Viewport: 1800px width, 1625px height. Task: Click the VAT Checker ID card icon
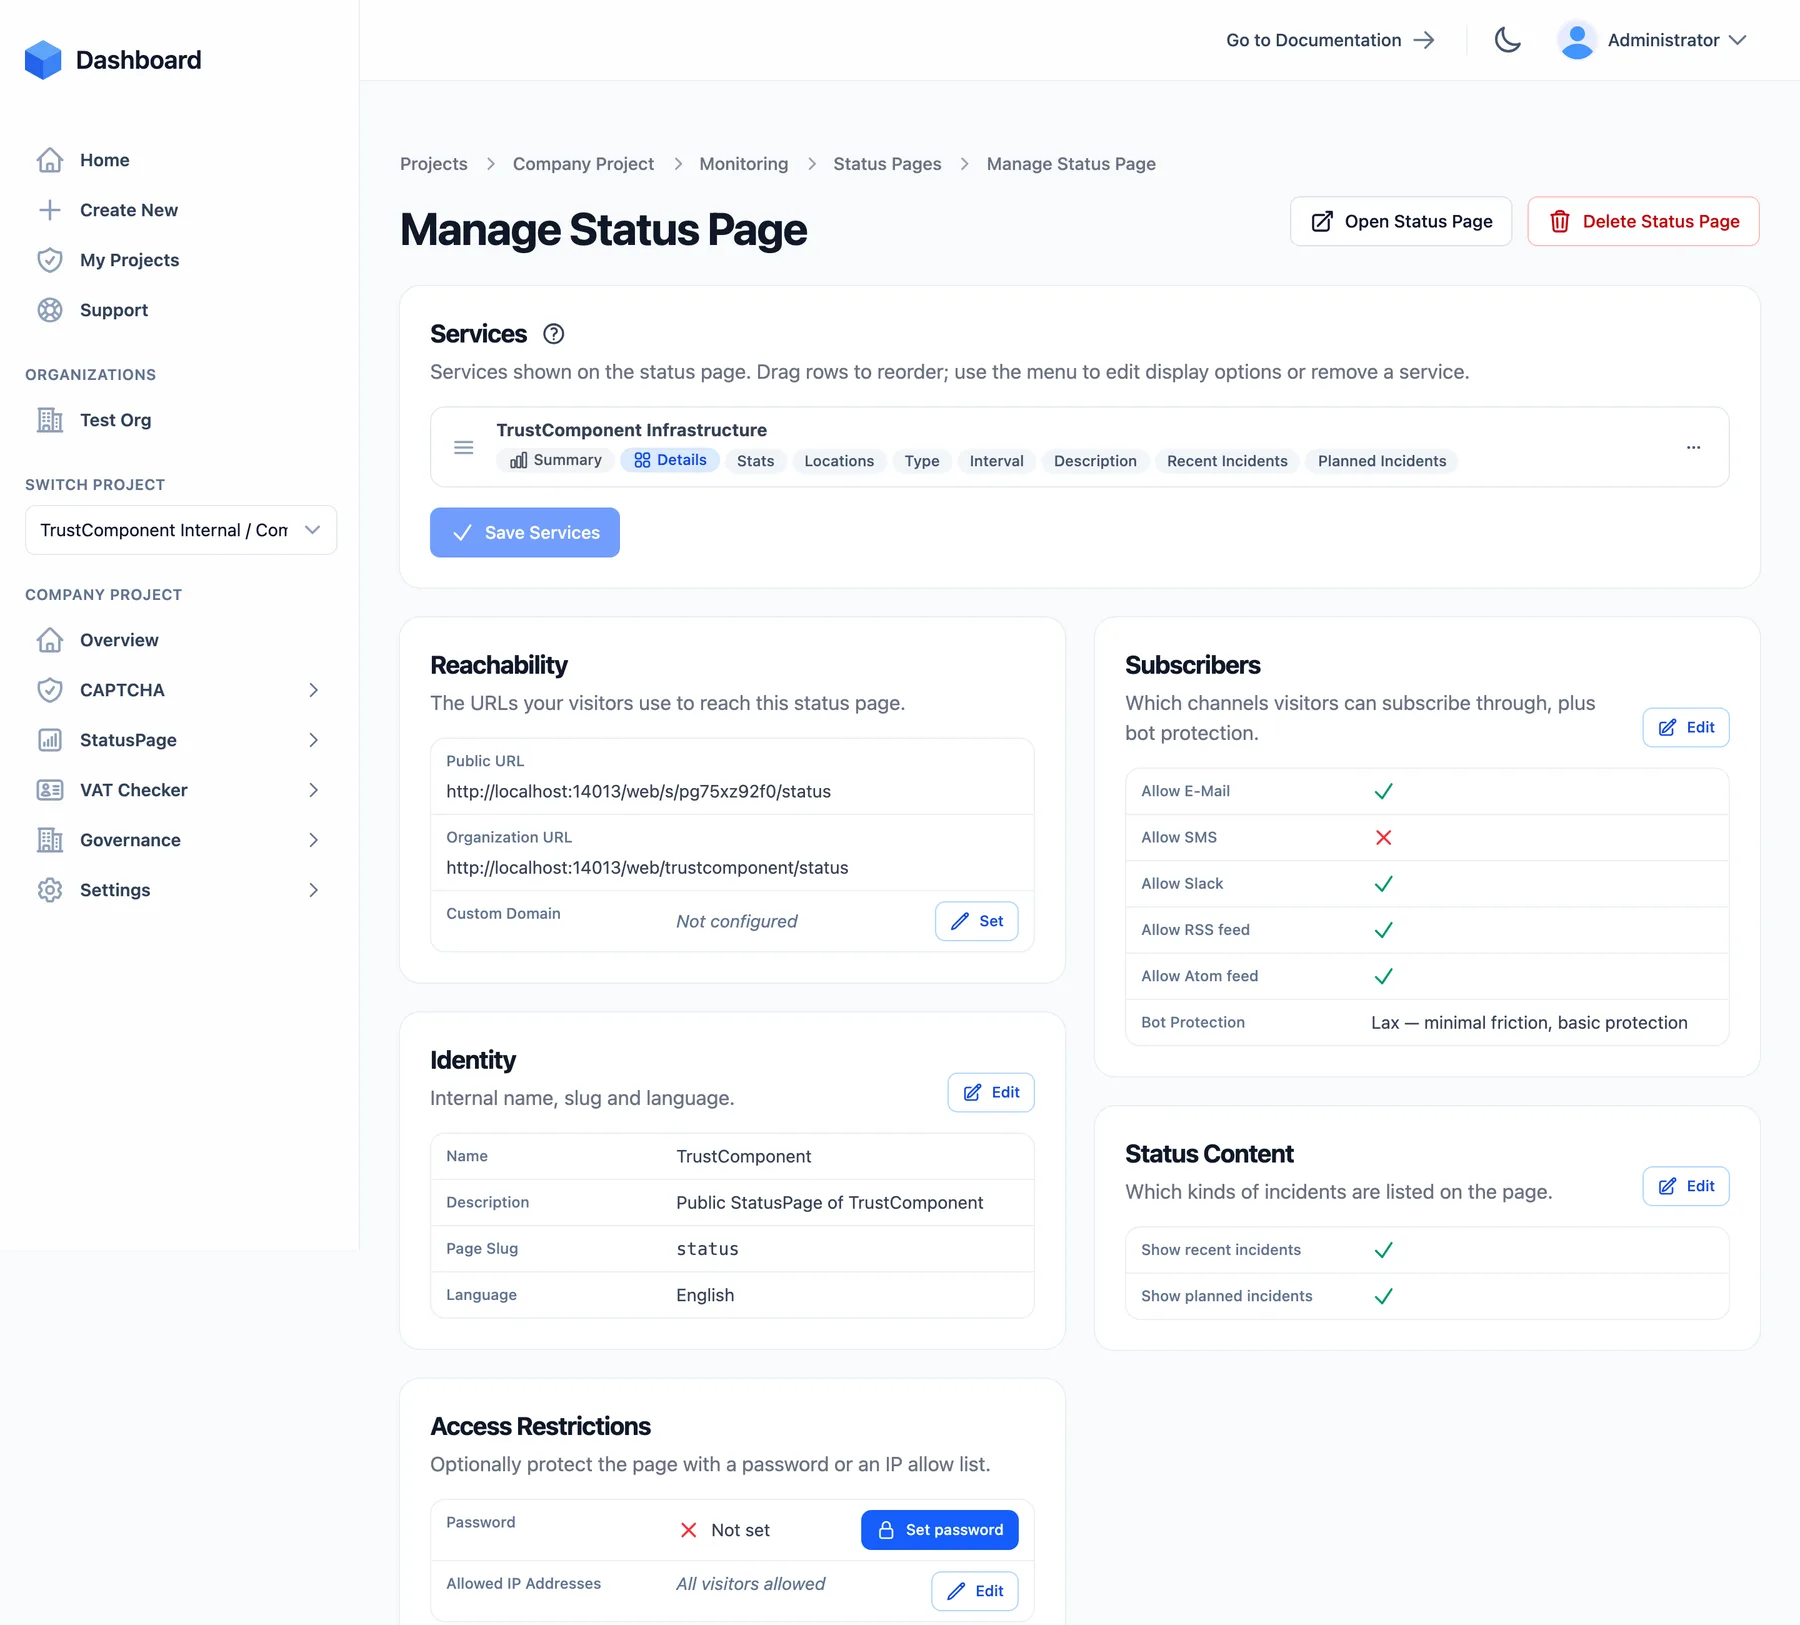pos(50,790)
